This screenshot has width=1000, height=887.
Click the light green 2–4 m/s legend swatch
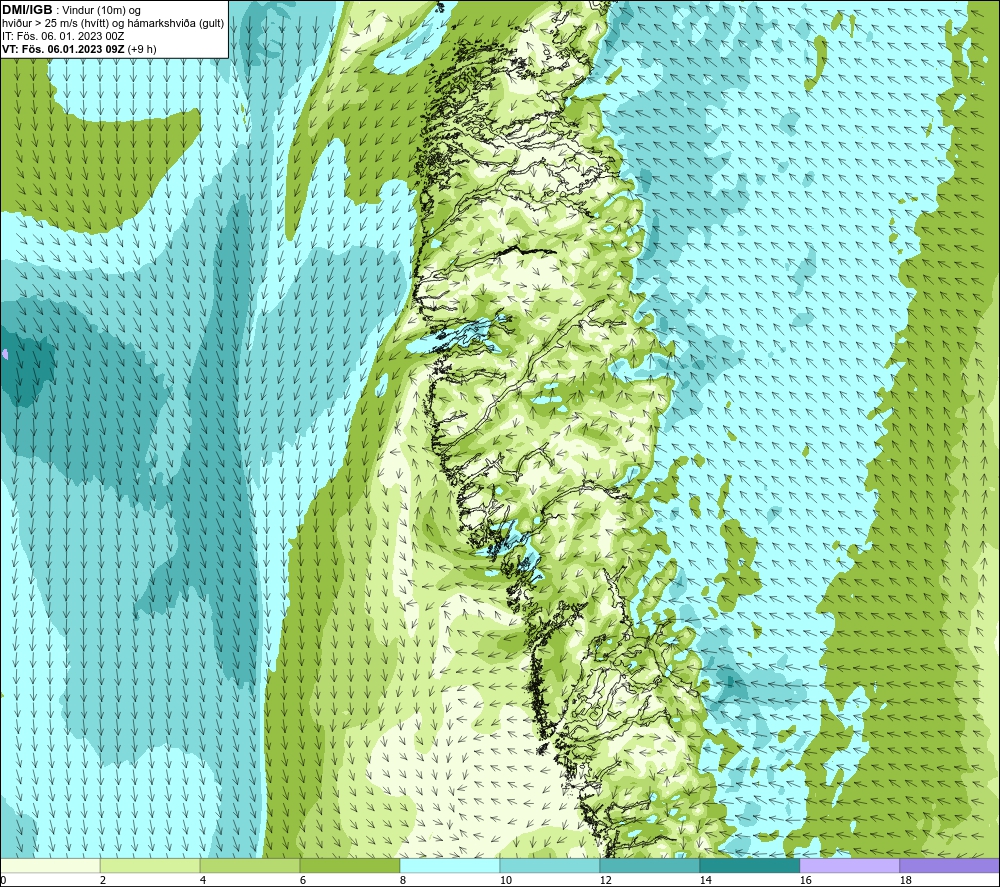tap(150, 865)
